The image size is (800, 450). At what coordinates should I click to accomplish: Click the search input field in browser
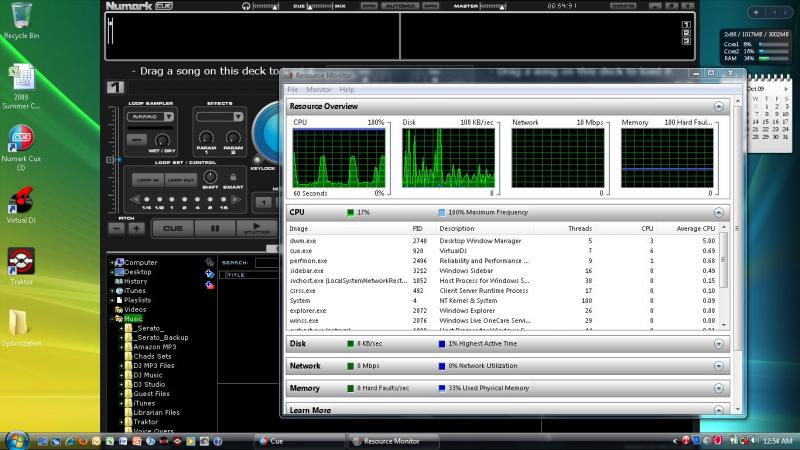(x=267, y=262)
